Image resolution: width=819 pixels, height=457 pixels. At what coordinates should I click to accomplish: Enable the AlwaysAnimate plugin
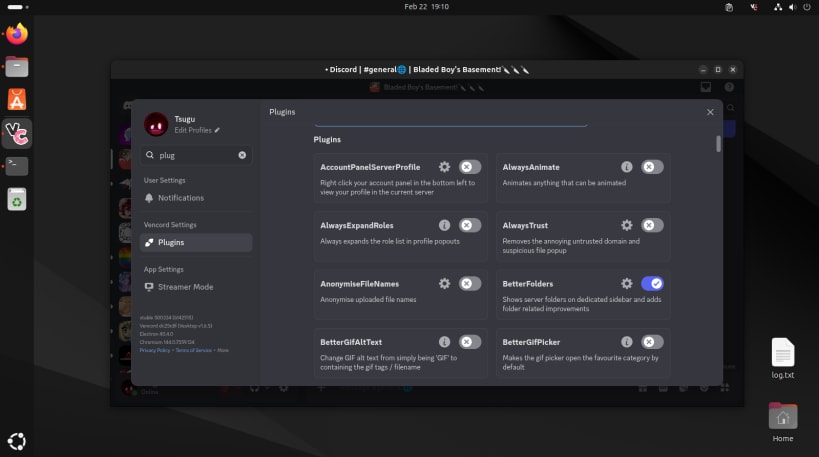pyautogui.click(x=652, y=167)
